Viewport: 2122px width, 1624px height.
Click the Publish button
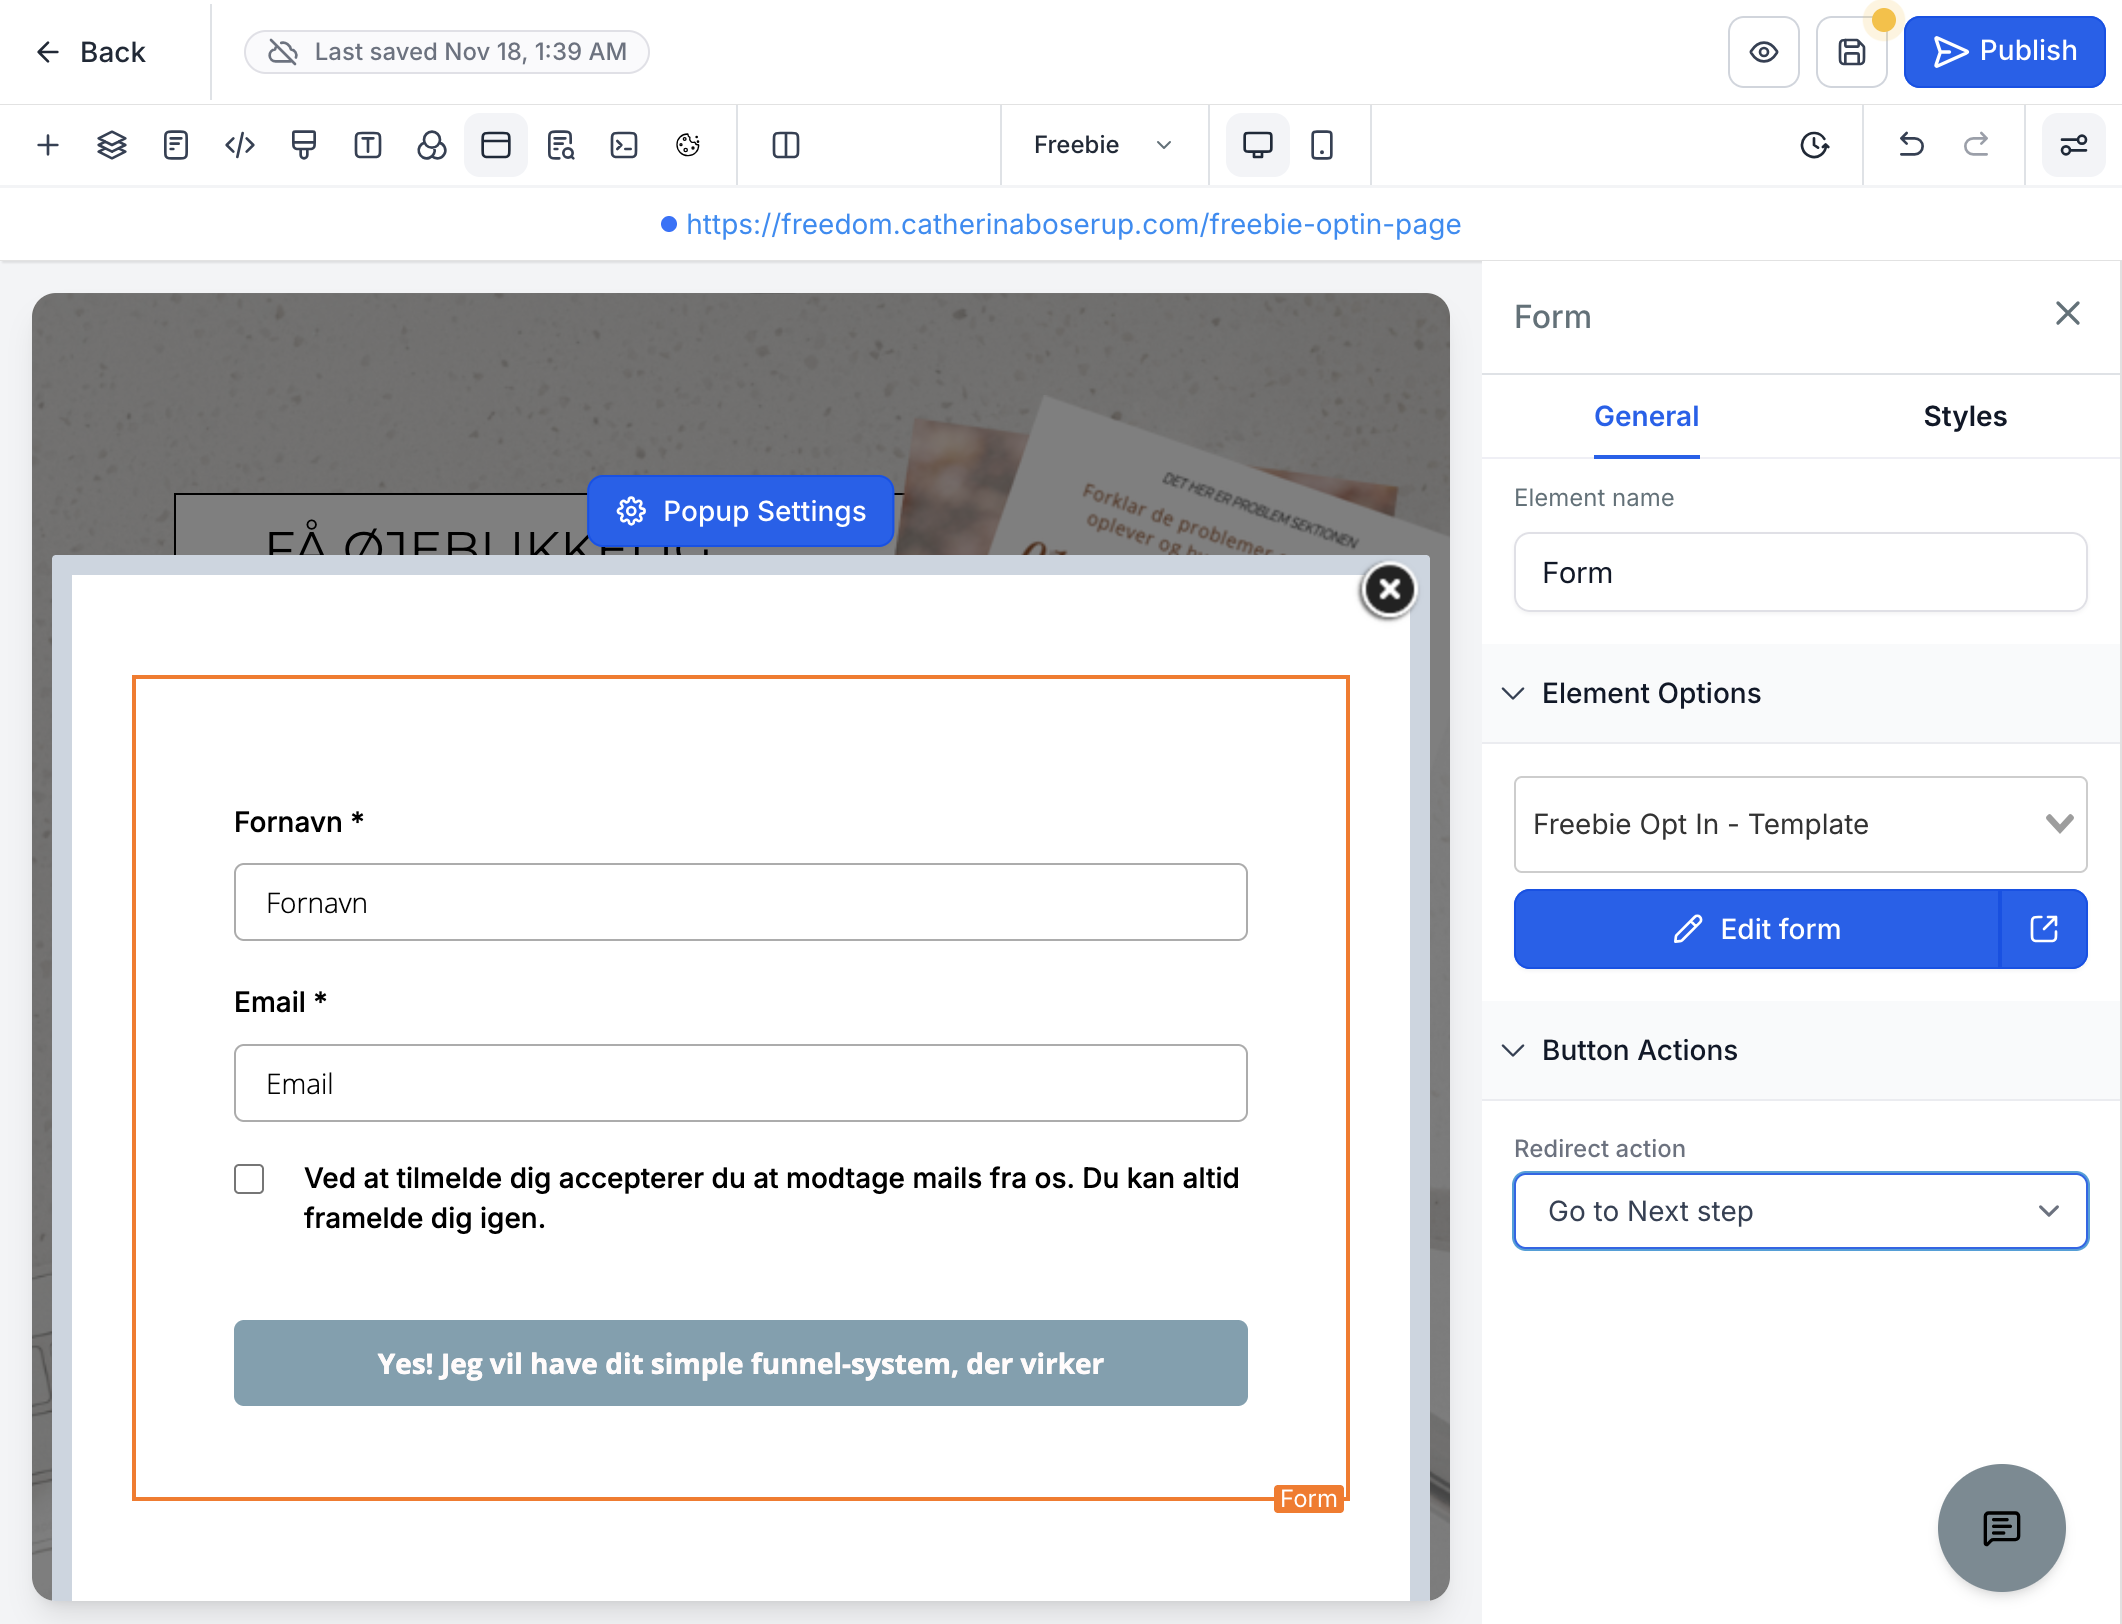[x=2004, y=52]
